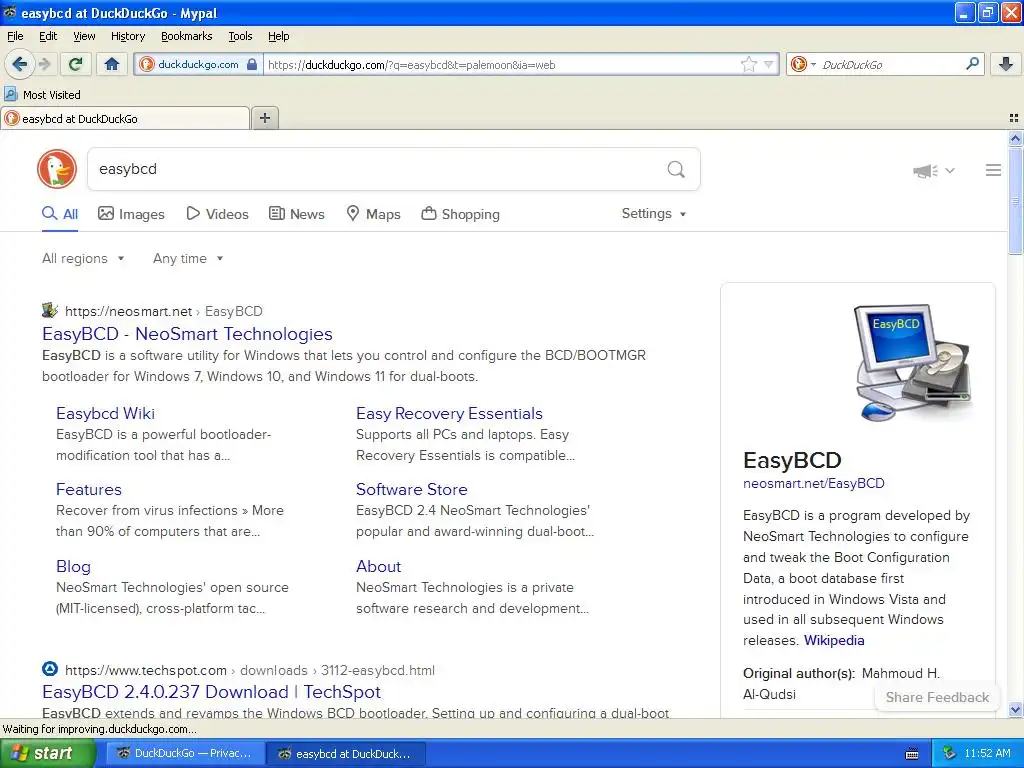Open the About sublink
This screenshot has height=768, width=1024.
click(378, 566)
